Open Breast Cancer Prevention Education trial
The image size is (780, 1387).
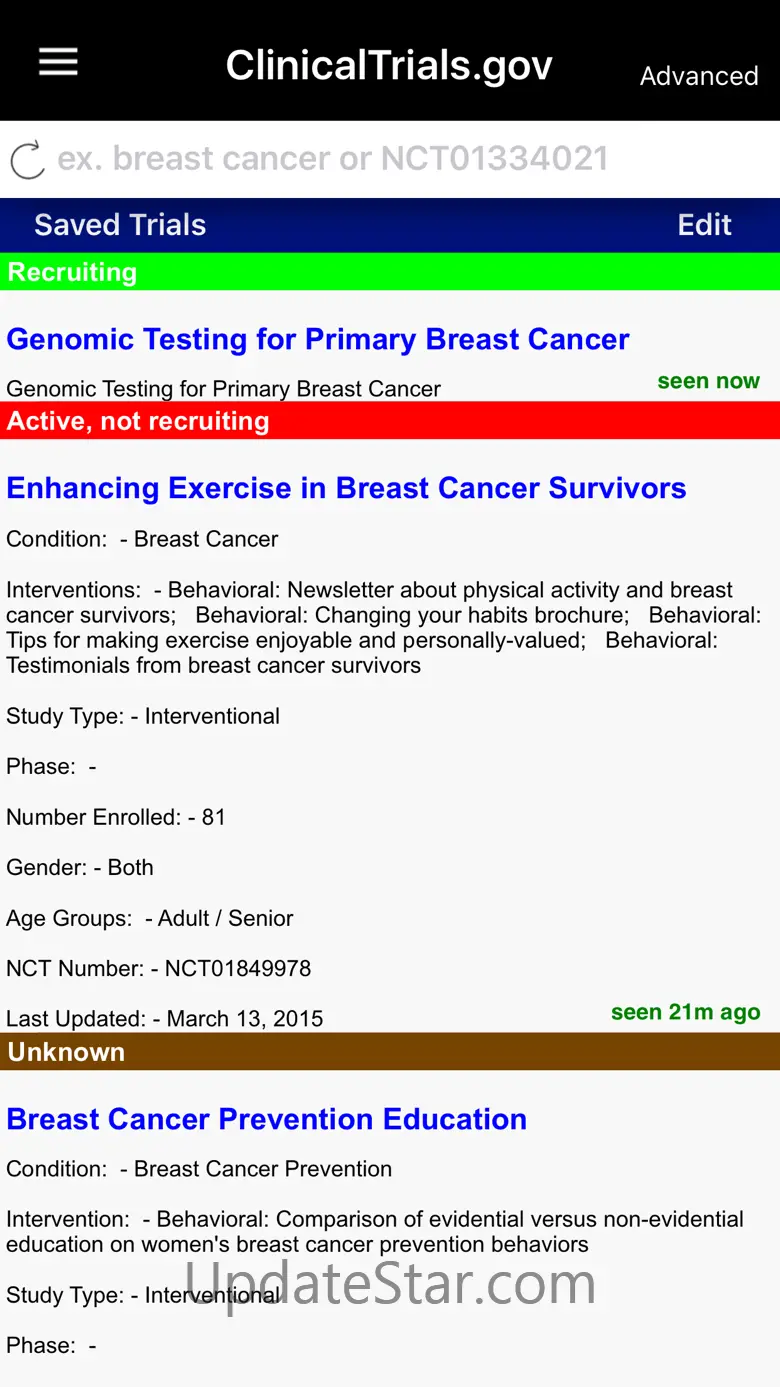click(266, 1119)
